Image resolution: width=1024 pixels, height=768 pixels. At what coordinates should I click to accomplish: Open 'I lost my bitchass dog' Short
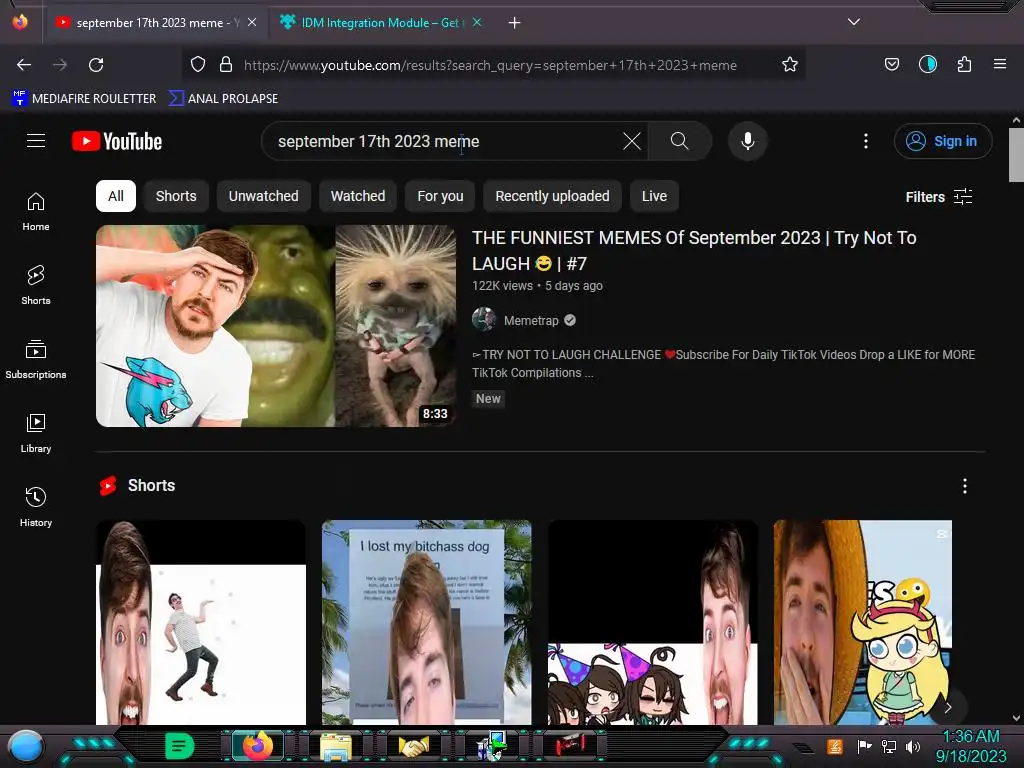(x=426, y=622)
